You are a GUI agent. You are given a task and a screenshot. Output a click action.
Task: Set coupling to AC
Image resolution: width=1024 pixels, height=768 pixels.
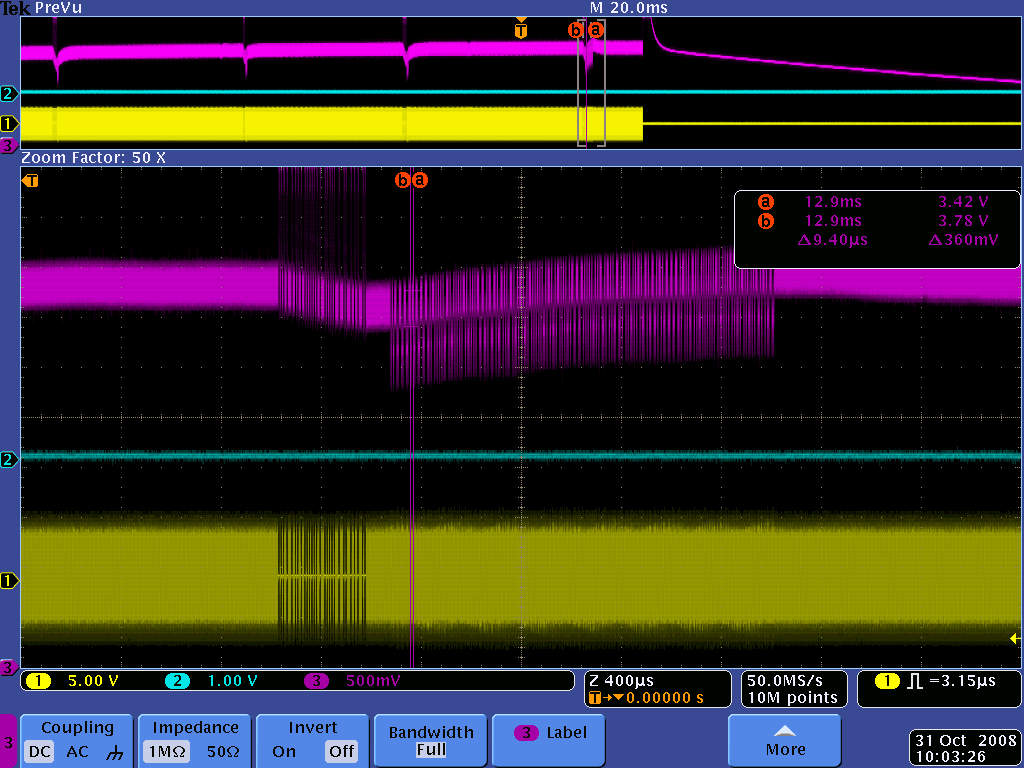point(77,752)
